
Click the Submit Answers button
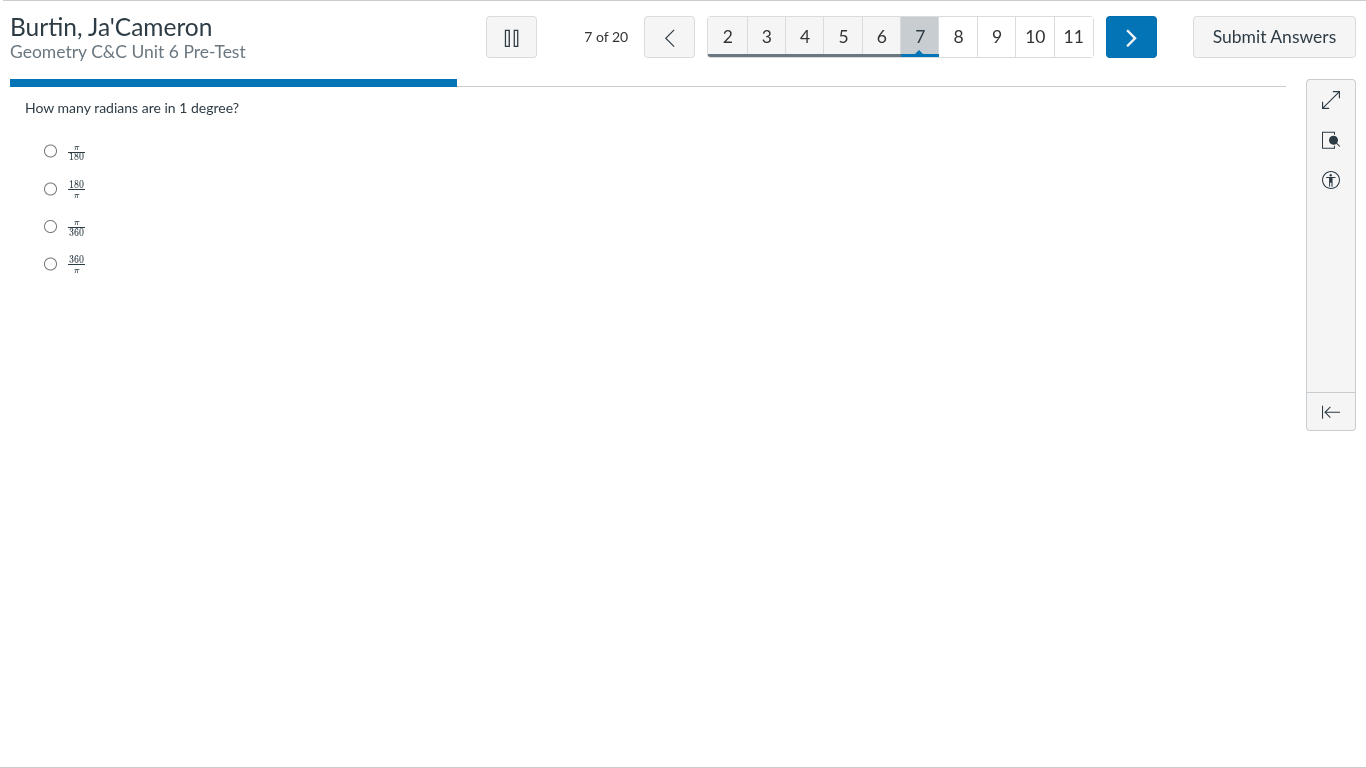1274,37
